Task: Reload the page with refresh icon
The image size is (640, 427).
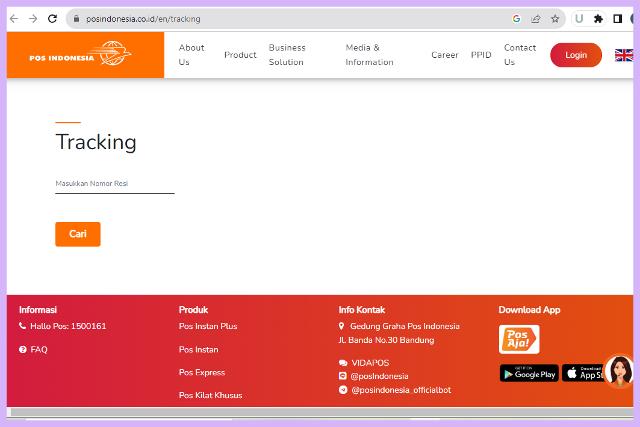Action: pos(52,19)
